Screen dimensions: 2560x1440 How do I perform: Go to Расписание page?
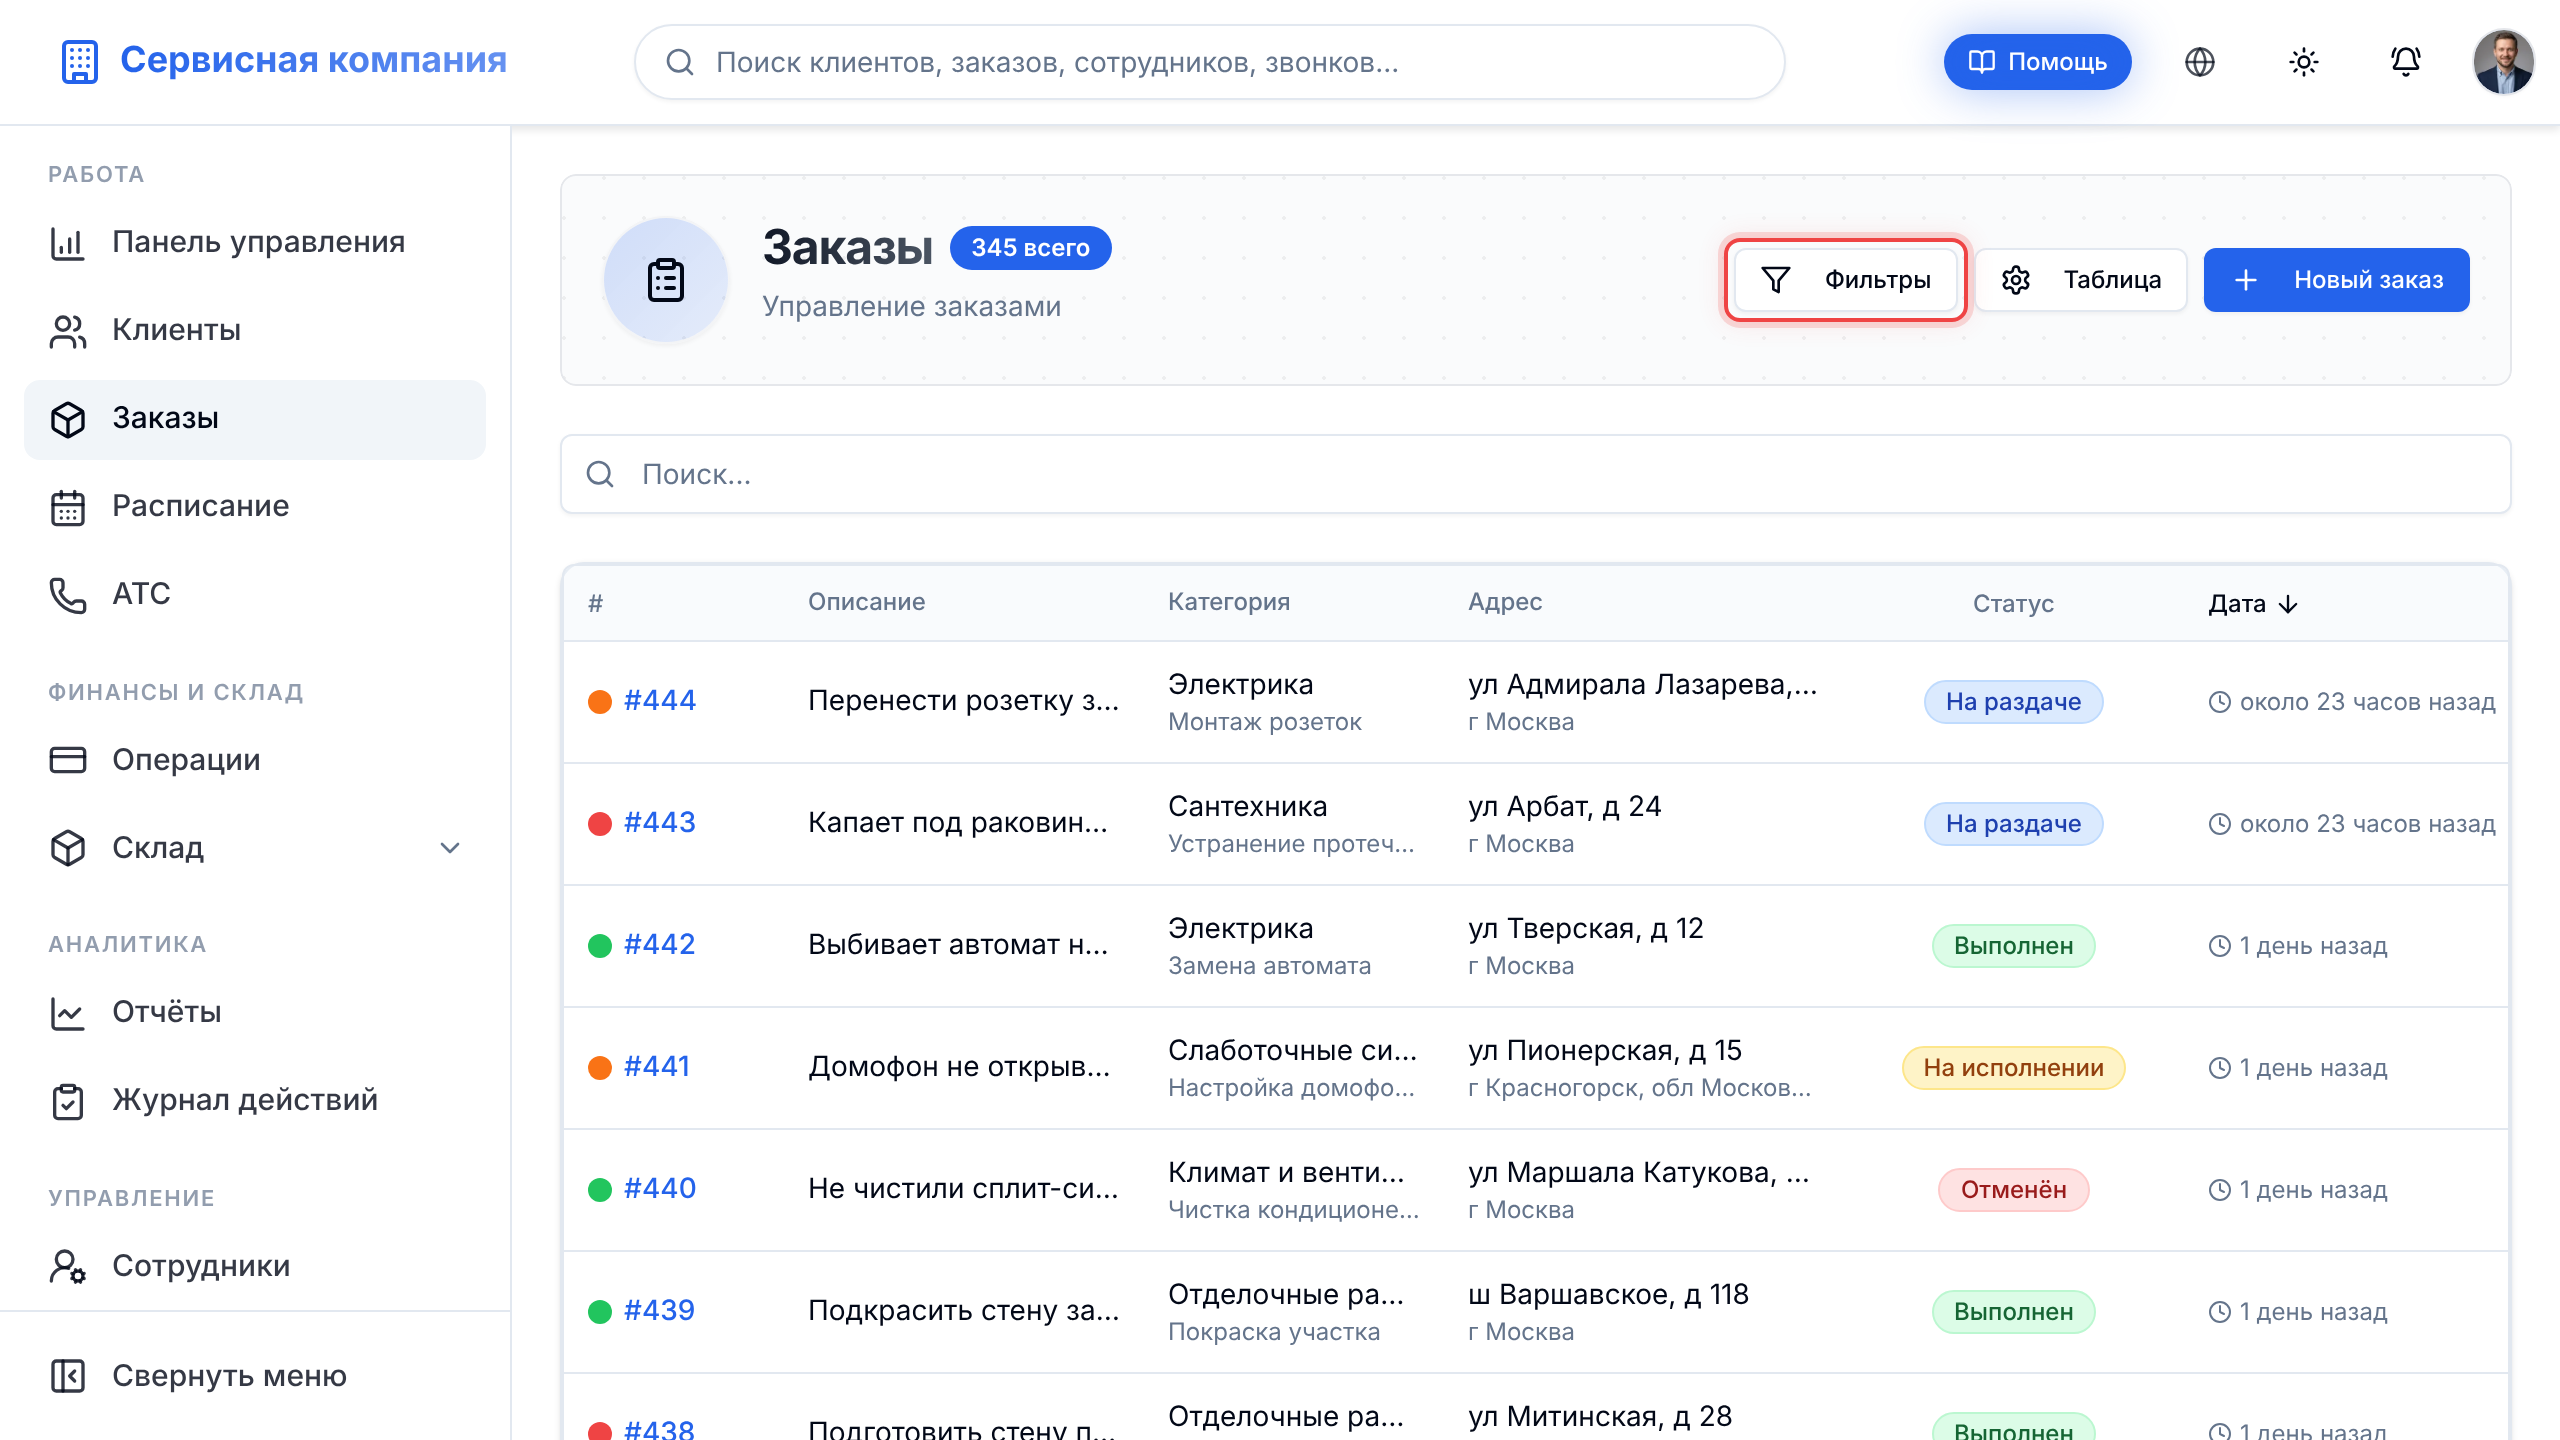click(255, 506)
